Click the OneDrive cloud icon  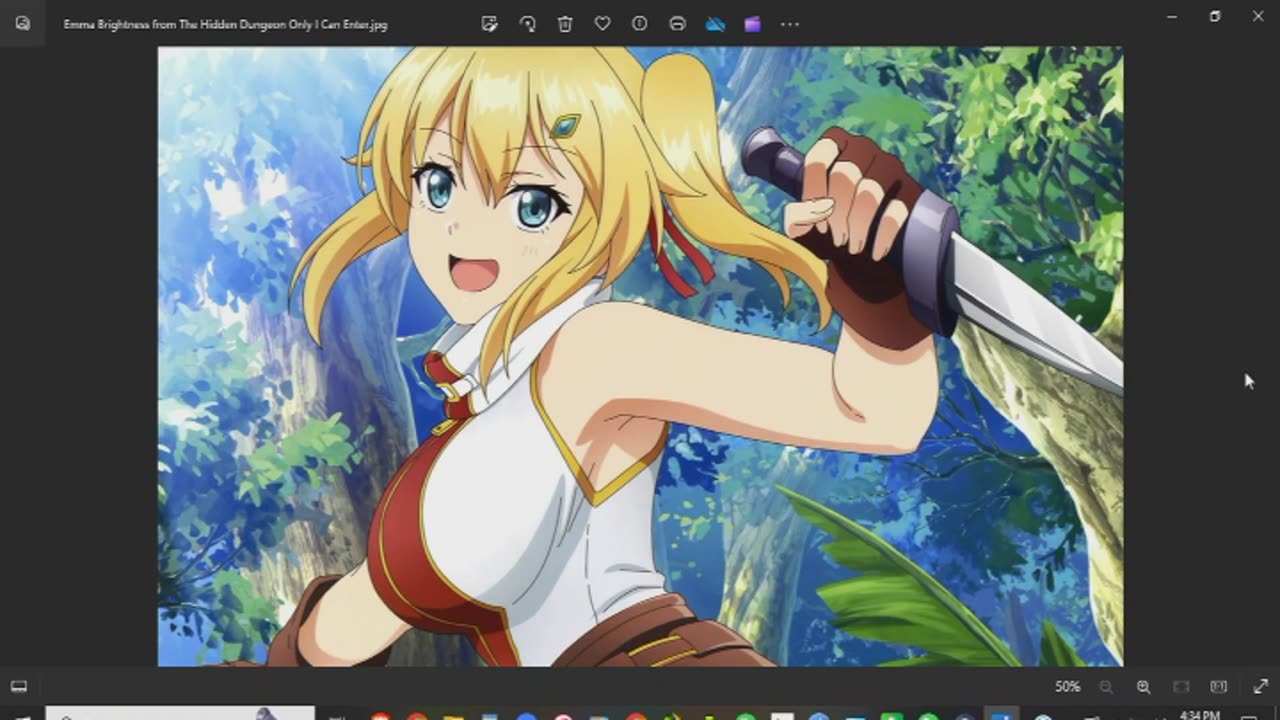(x=715, y=24)
